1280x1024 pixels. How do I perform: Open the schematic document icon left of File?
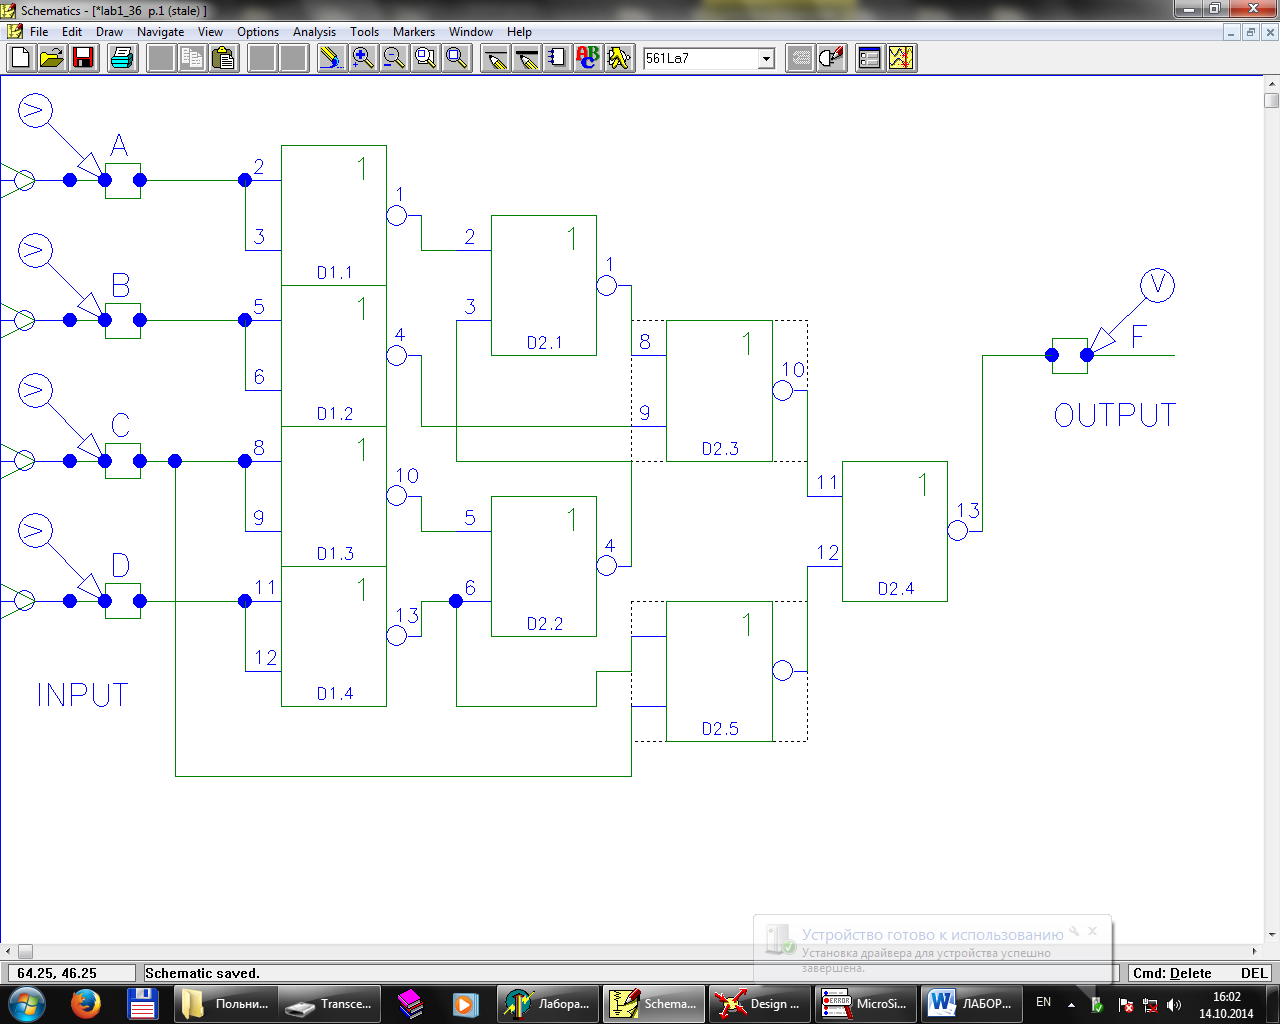click(14, 32)
